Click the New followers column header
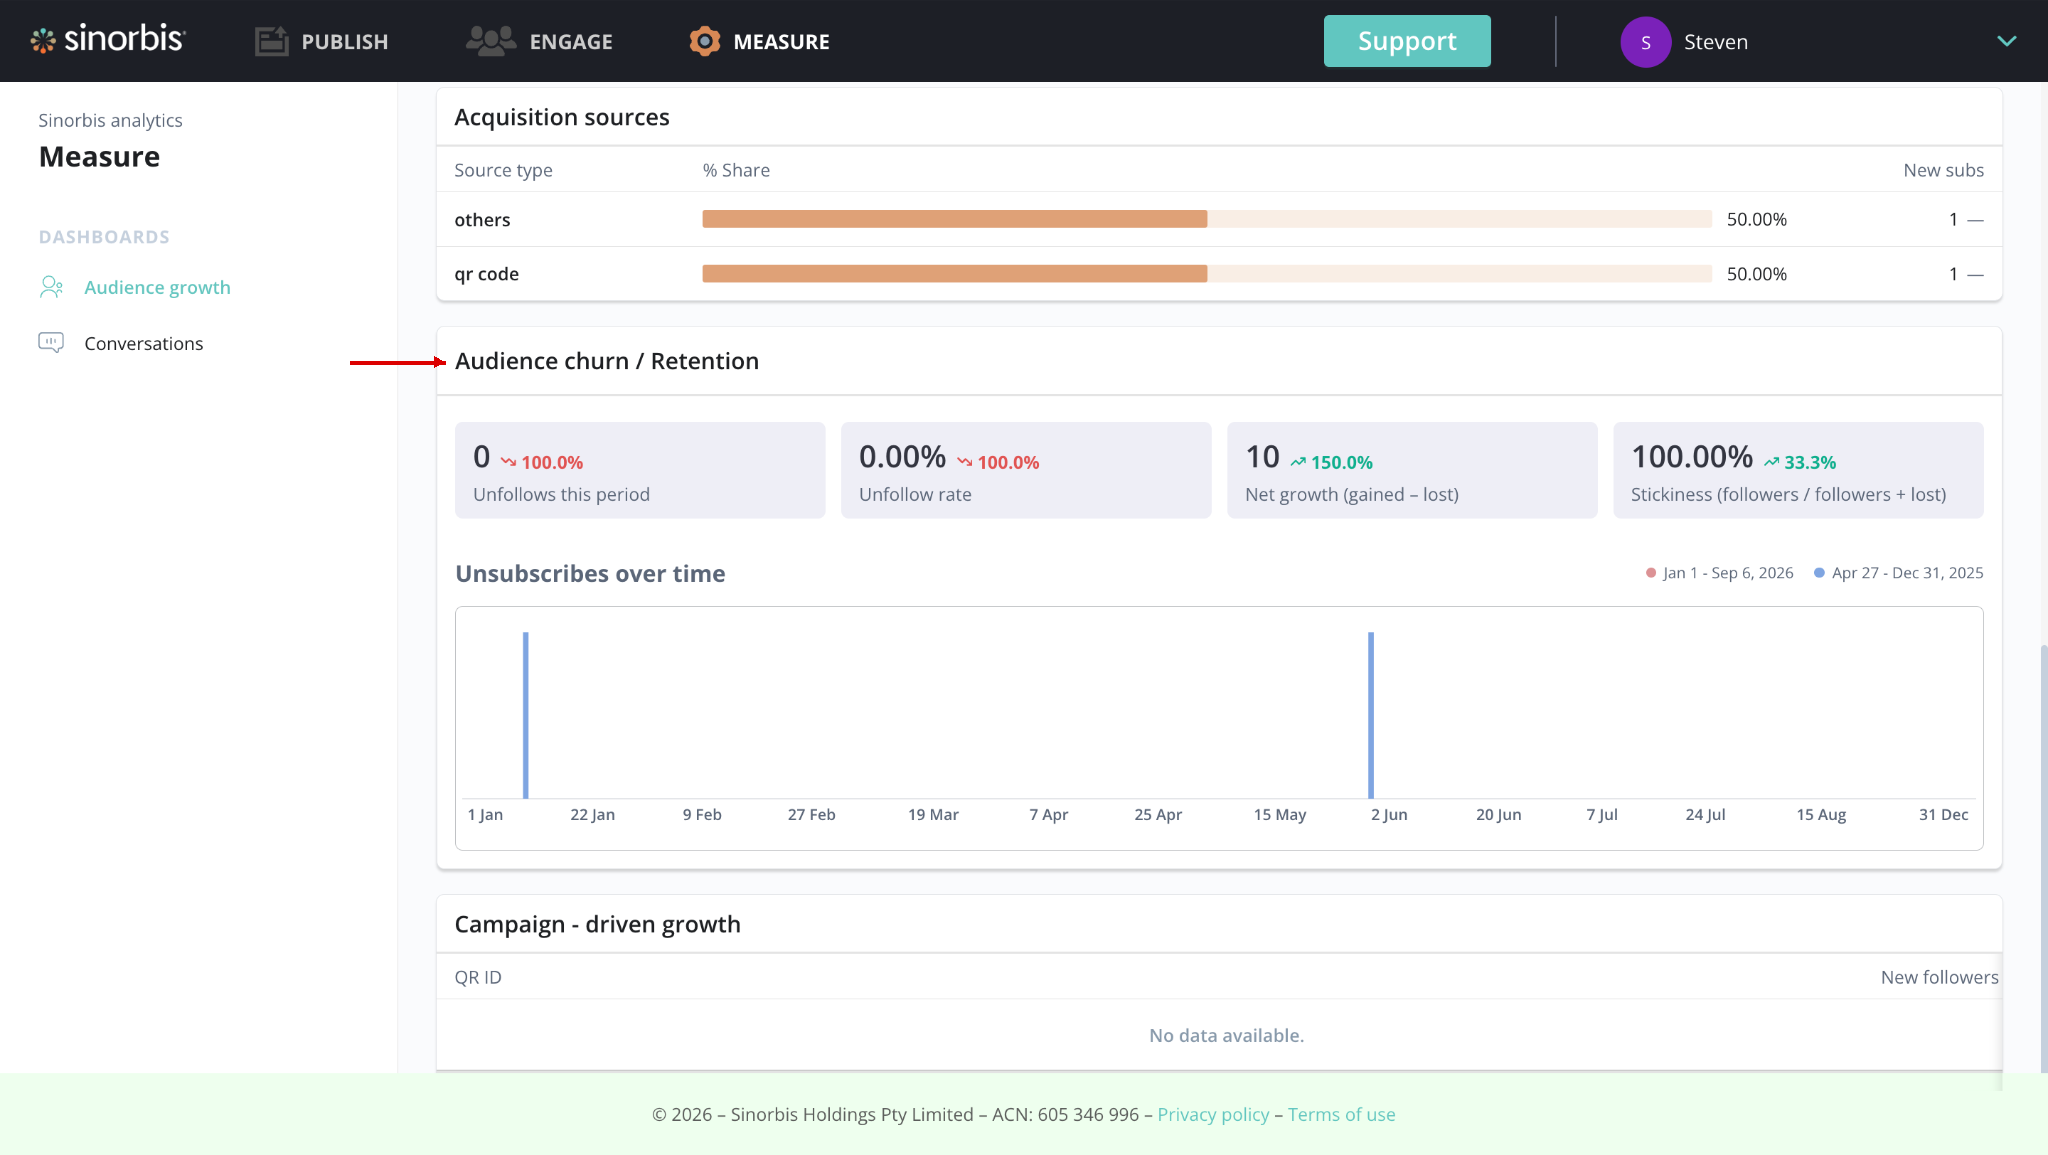This screenshot has width=2048, height=1155. pyautogui.click(x=1939, y=977)
